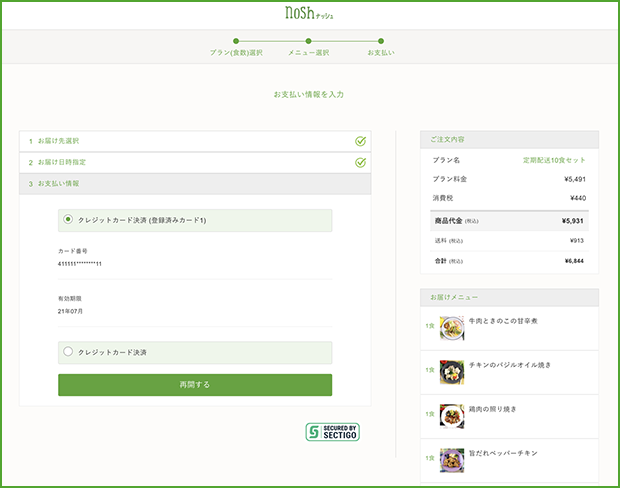
Task: Click the middle progress dot above メニュー選択
Action: coord(308,41)
